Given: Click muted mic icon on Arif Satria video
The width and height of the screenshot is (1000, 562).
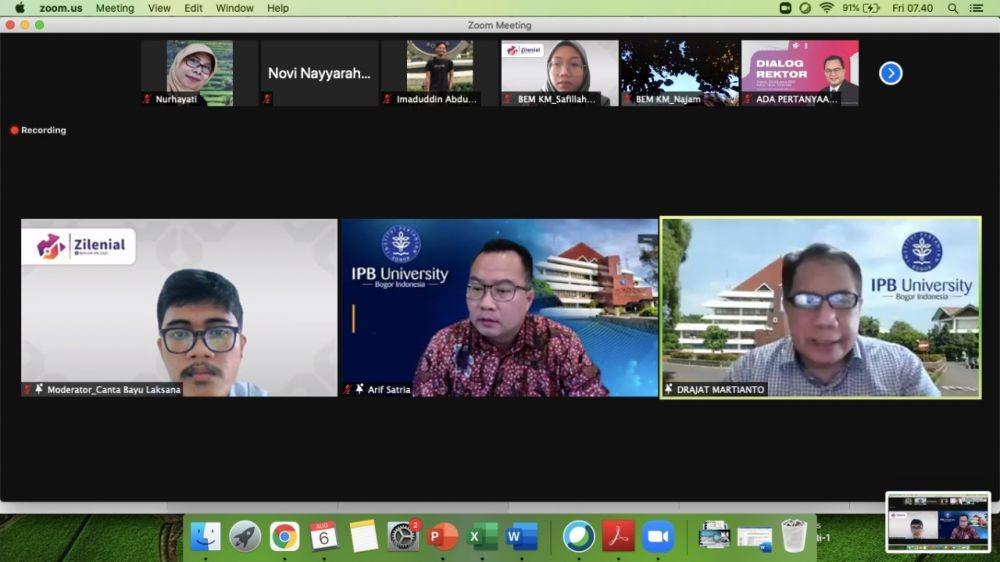Looking at the screenshot, I should (x=348, y=389).
